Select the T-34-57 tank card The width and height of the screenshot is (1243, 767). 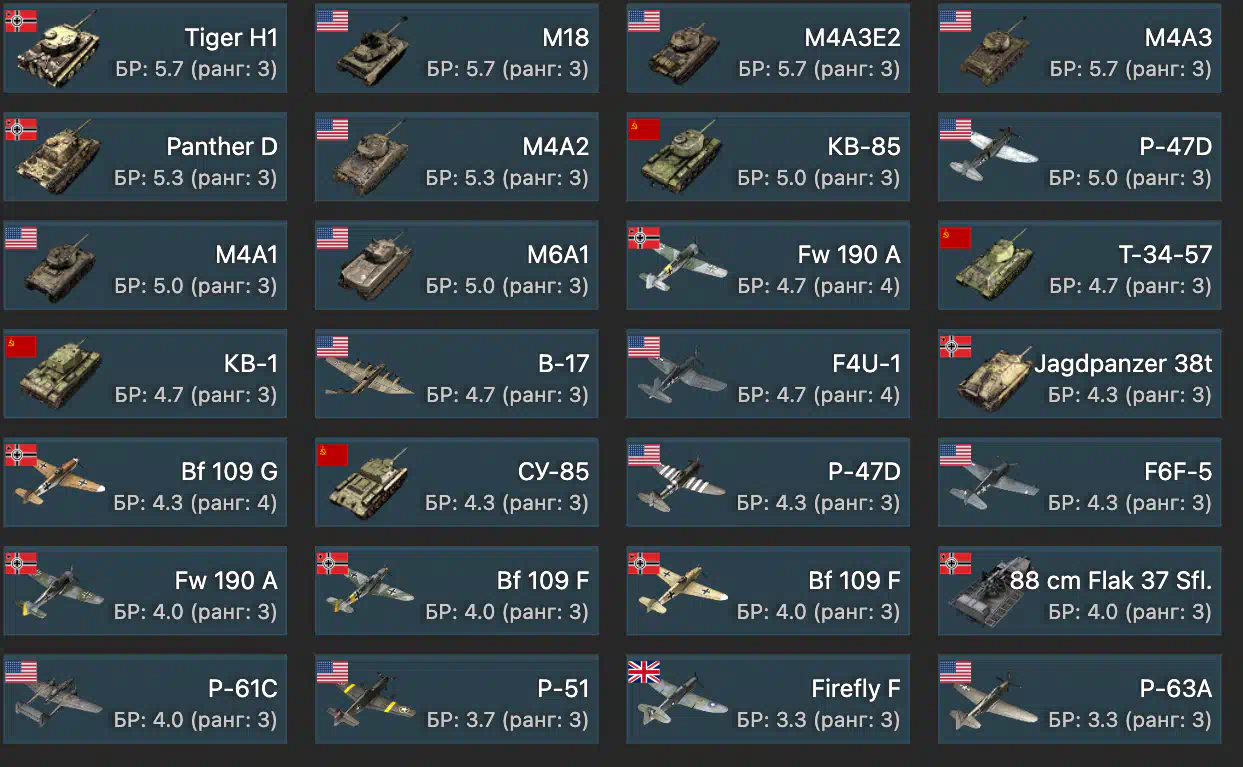(x=1079, y=265)
